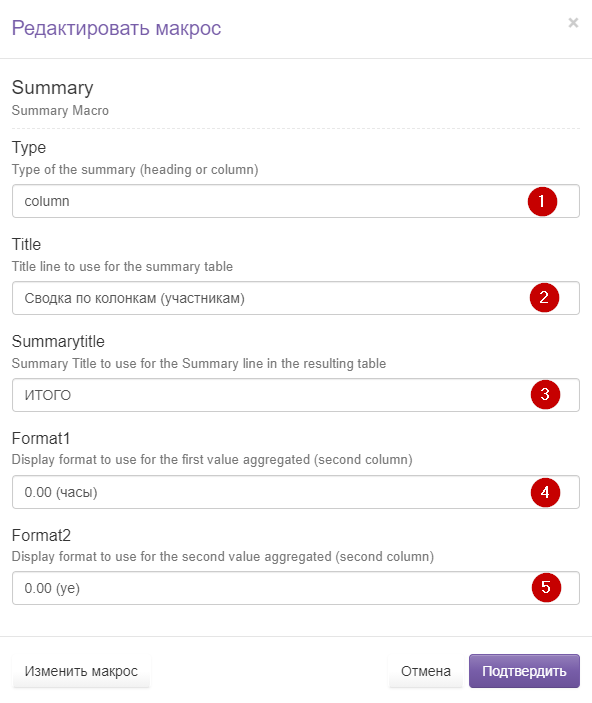Click the 'Summary' macro heading
592x703 pixels.
(x=52, y=87)
